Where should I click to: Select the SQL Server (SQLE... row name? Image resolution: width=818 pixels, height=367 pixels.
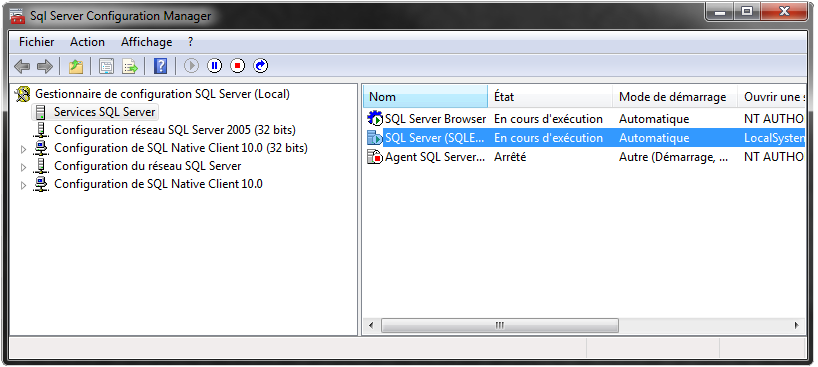coord(435,138)
